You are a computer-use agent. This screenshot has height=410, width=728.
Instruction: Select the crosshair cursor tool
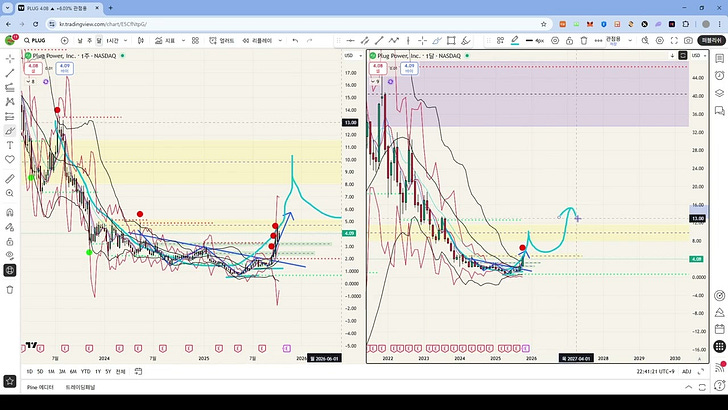tap(10, 58)
